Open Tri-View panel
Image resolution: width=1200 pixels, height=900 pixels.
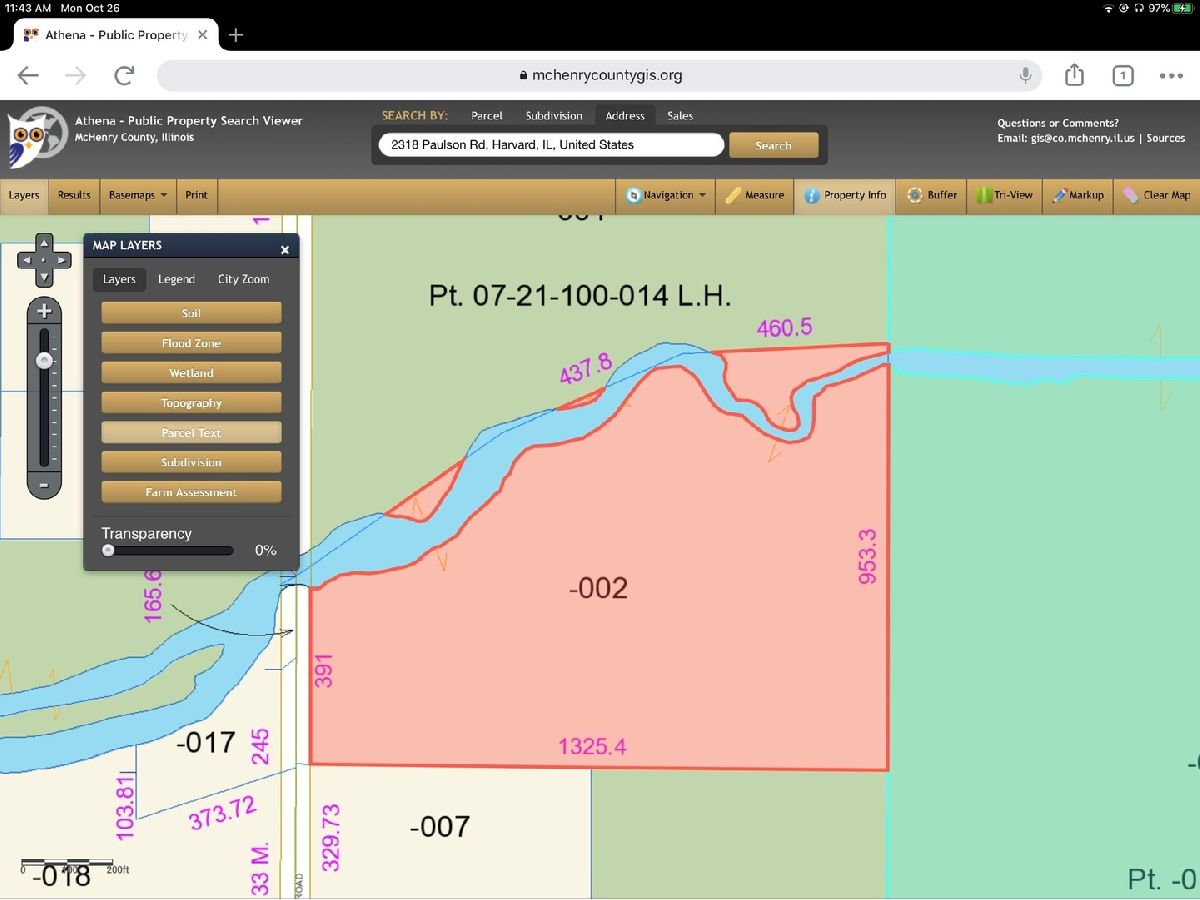click(1005, 195)
